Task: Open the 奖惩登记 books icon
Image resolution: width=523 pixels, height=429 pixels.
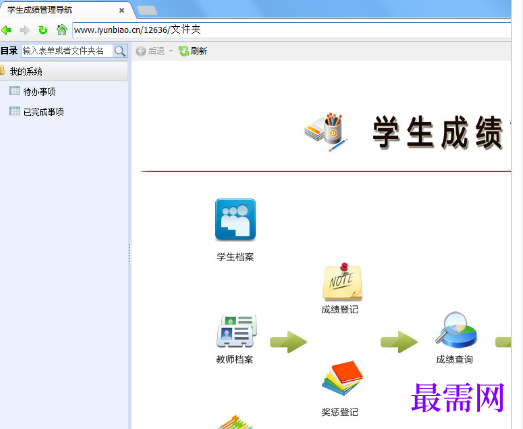Action: tap(342, 378)
